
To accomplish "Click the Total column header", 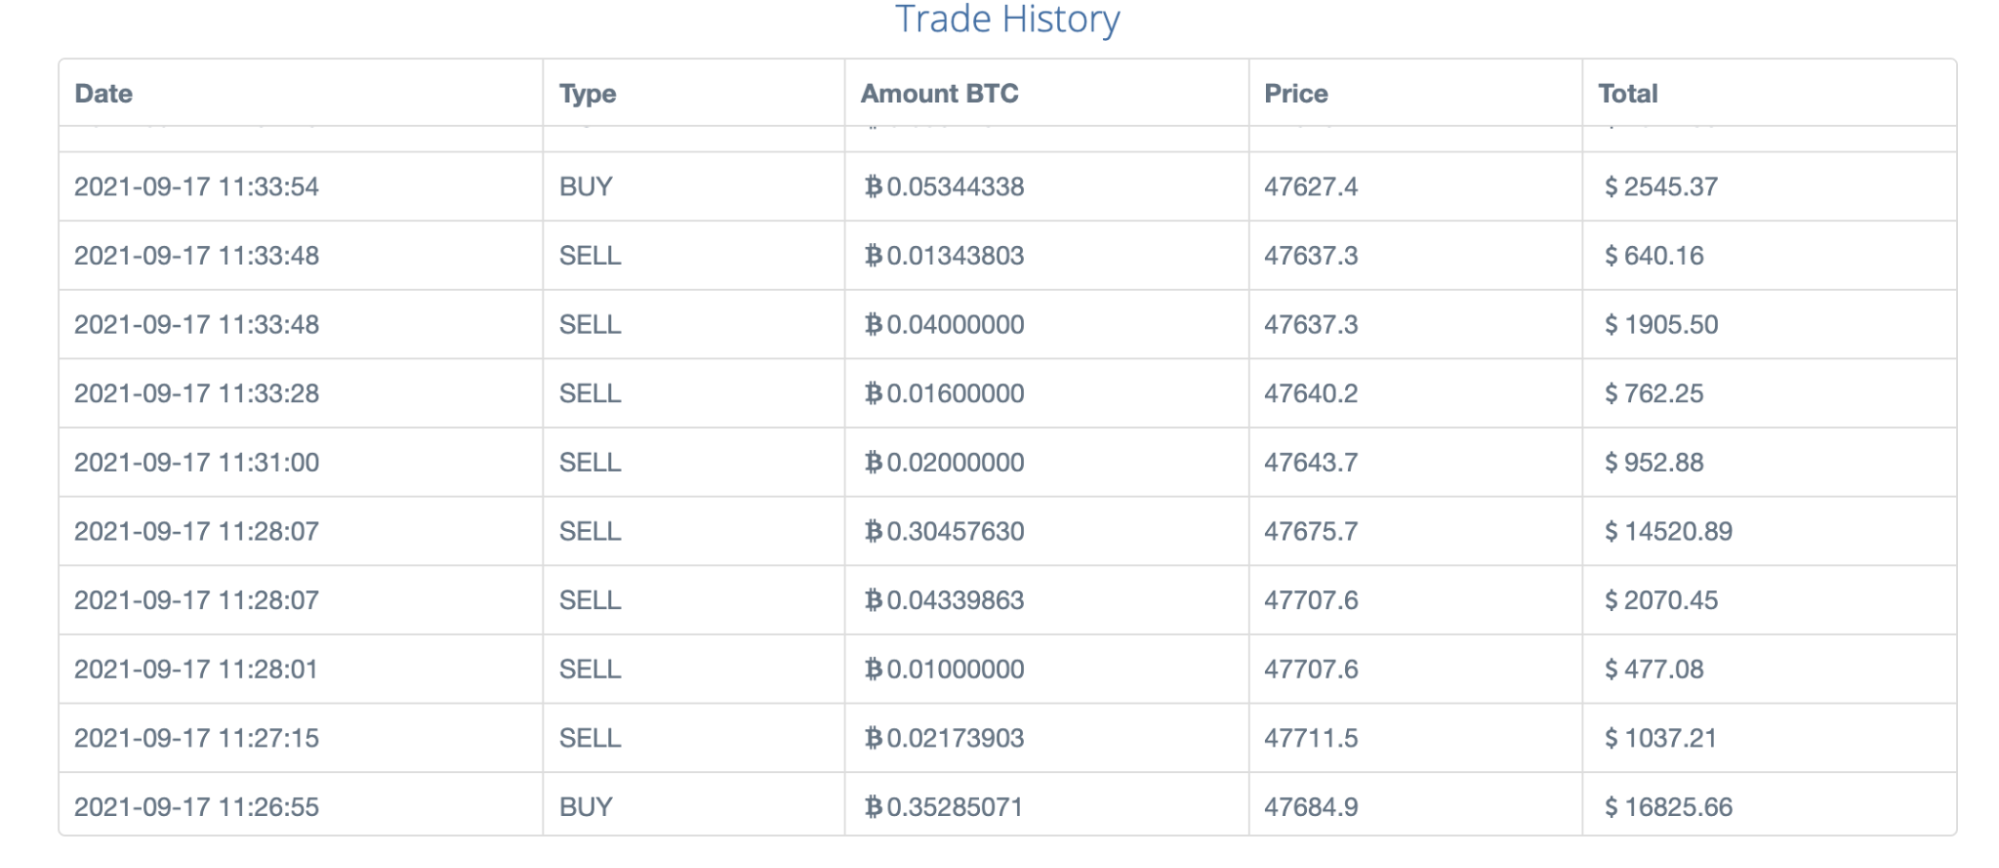I will click(1628, 93).
